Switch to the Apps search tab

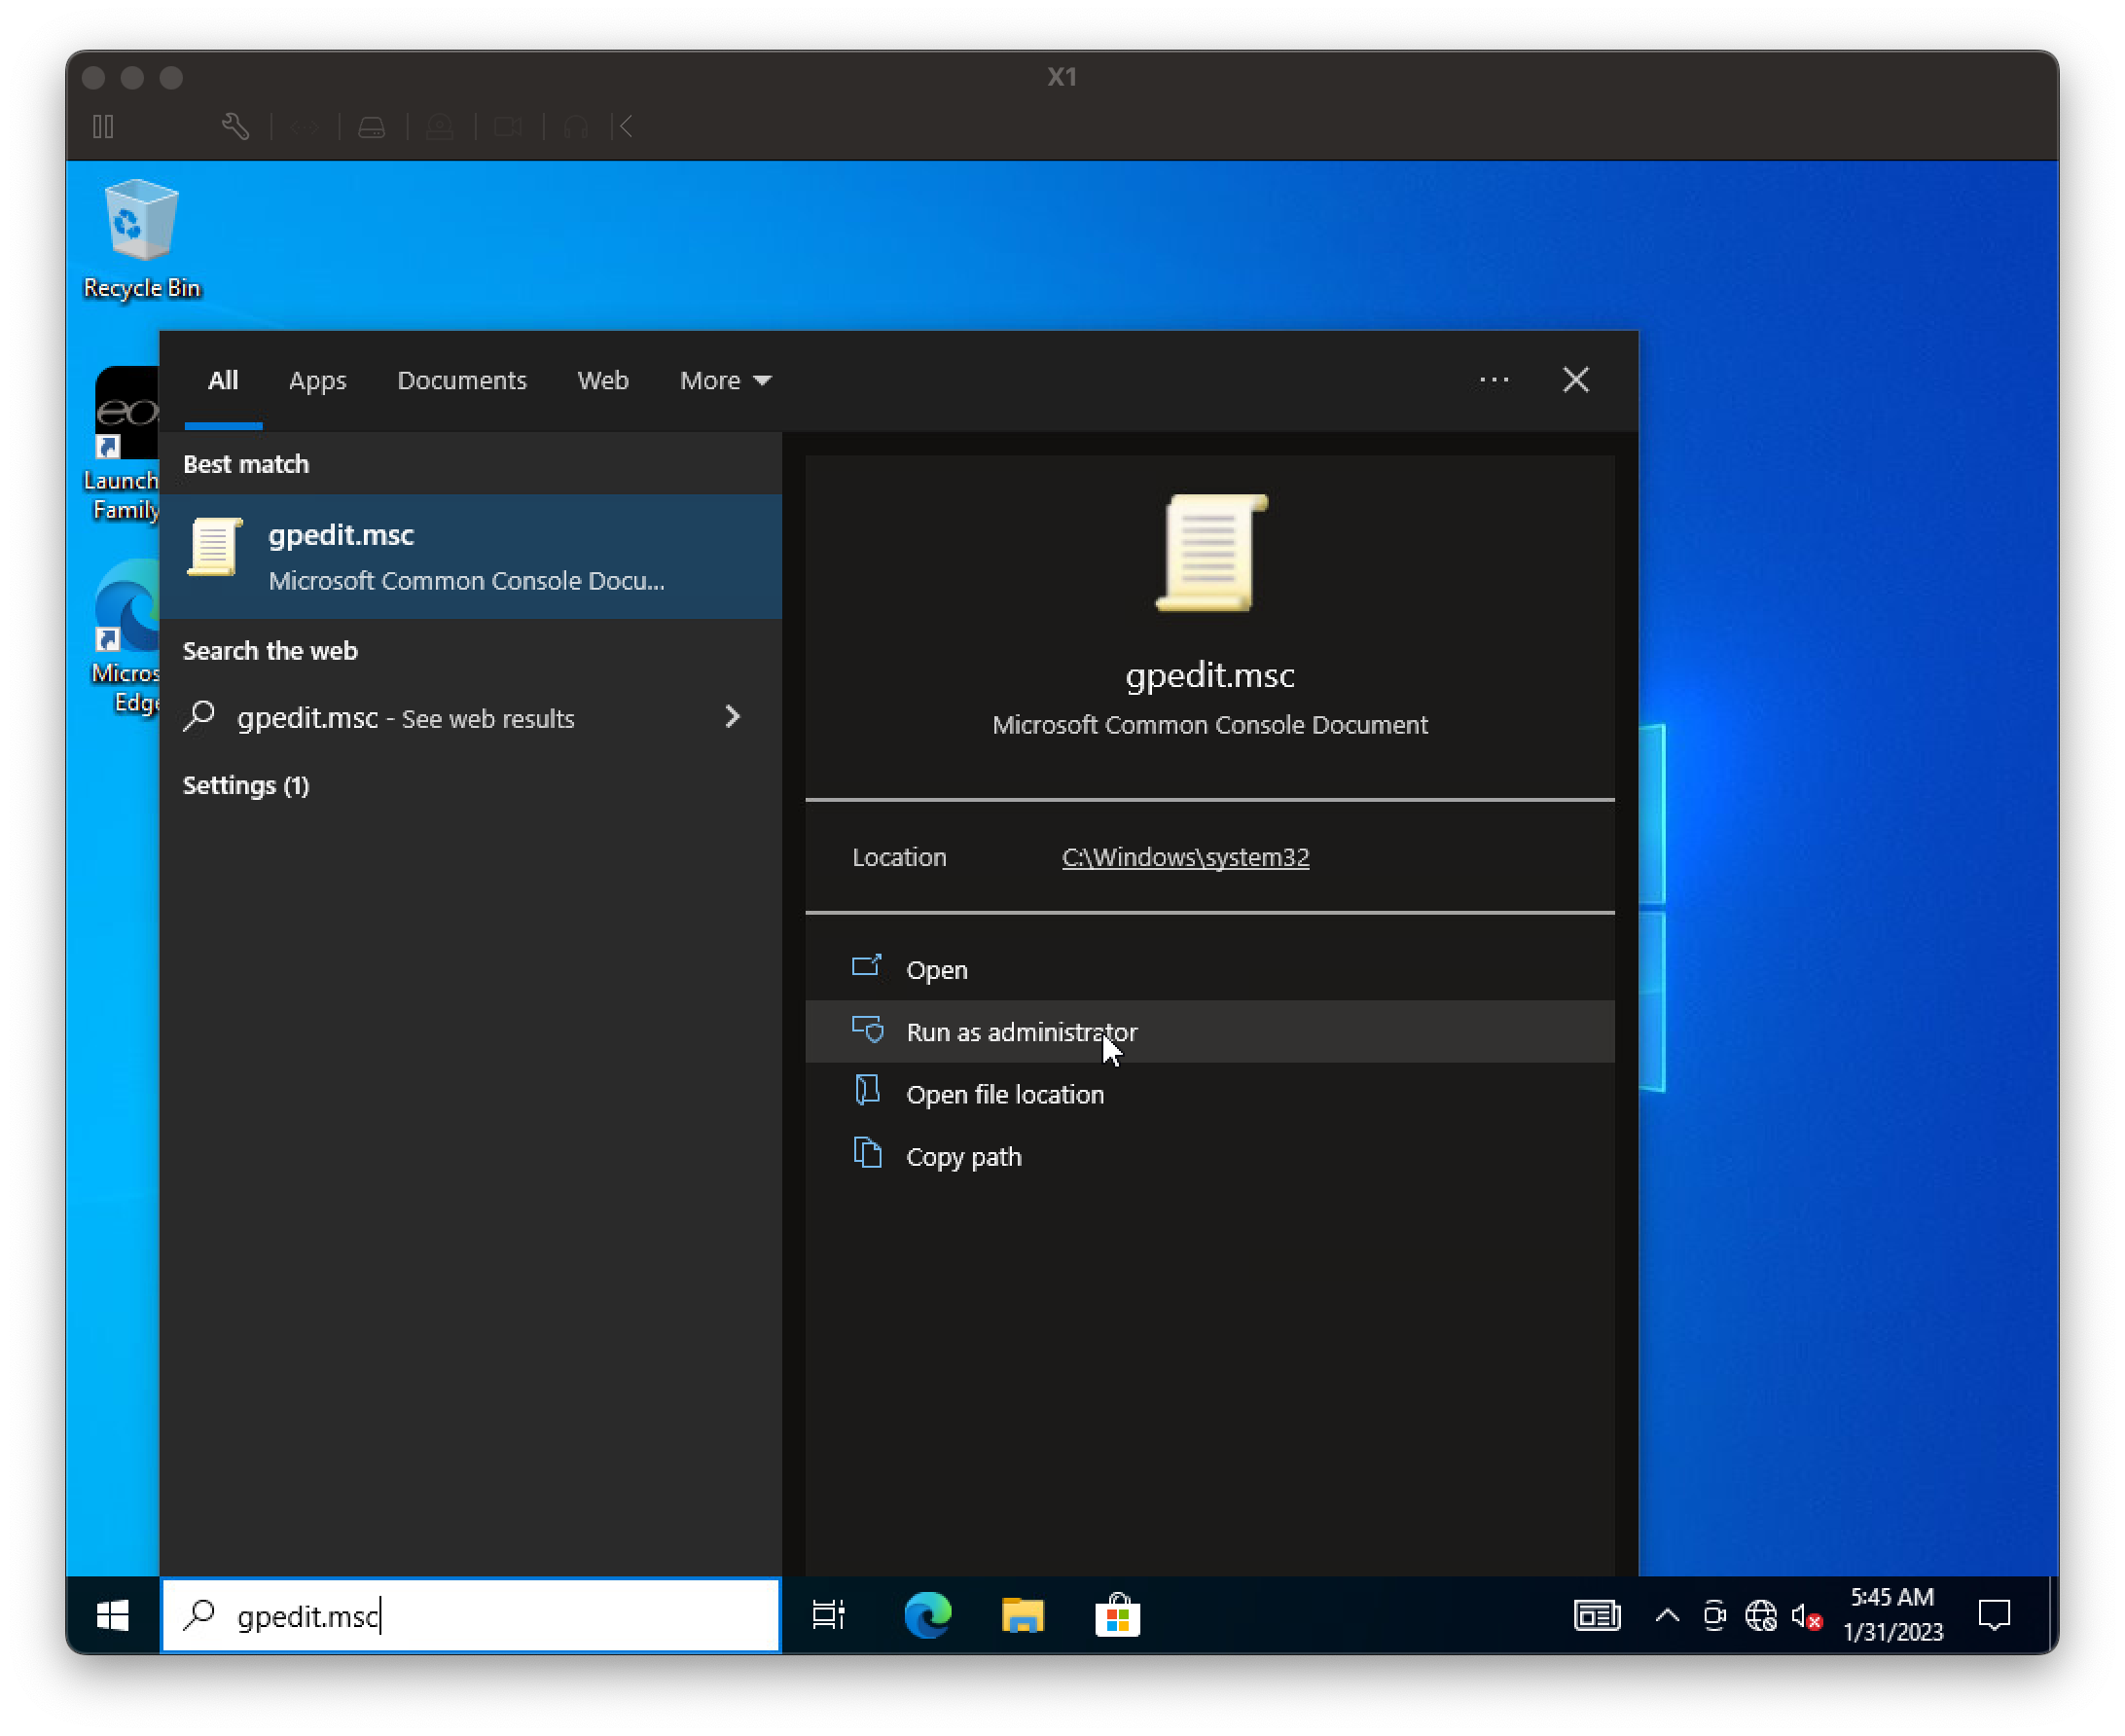click(317, 380)
